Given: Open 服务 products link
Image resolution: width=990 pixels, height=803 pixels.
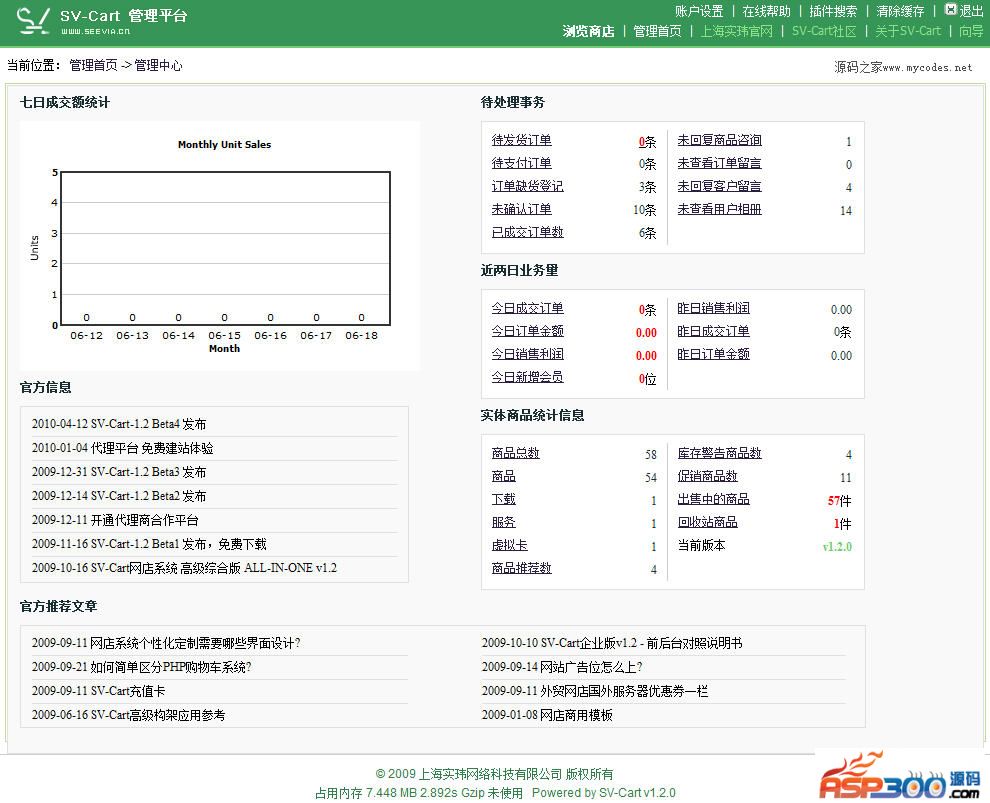Looking at the screenshot, I should click(503, 521).
